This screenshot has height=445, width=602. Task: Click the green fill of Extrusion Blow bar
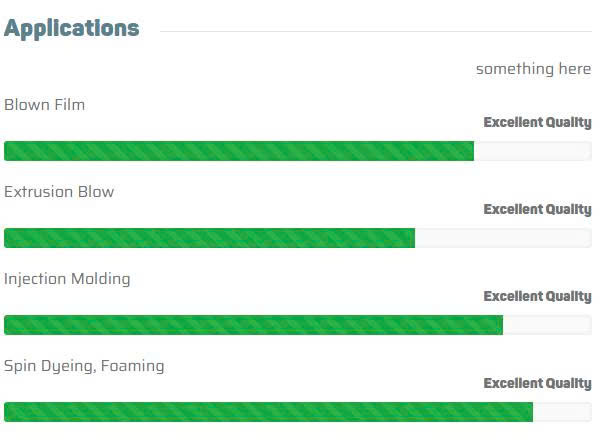coord(209,238)
